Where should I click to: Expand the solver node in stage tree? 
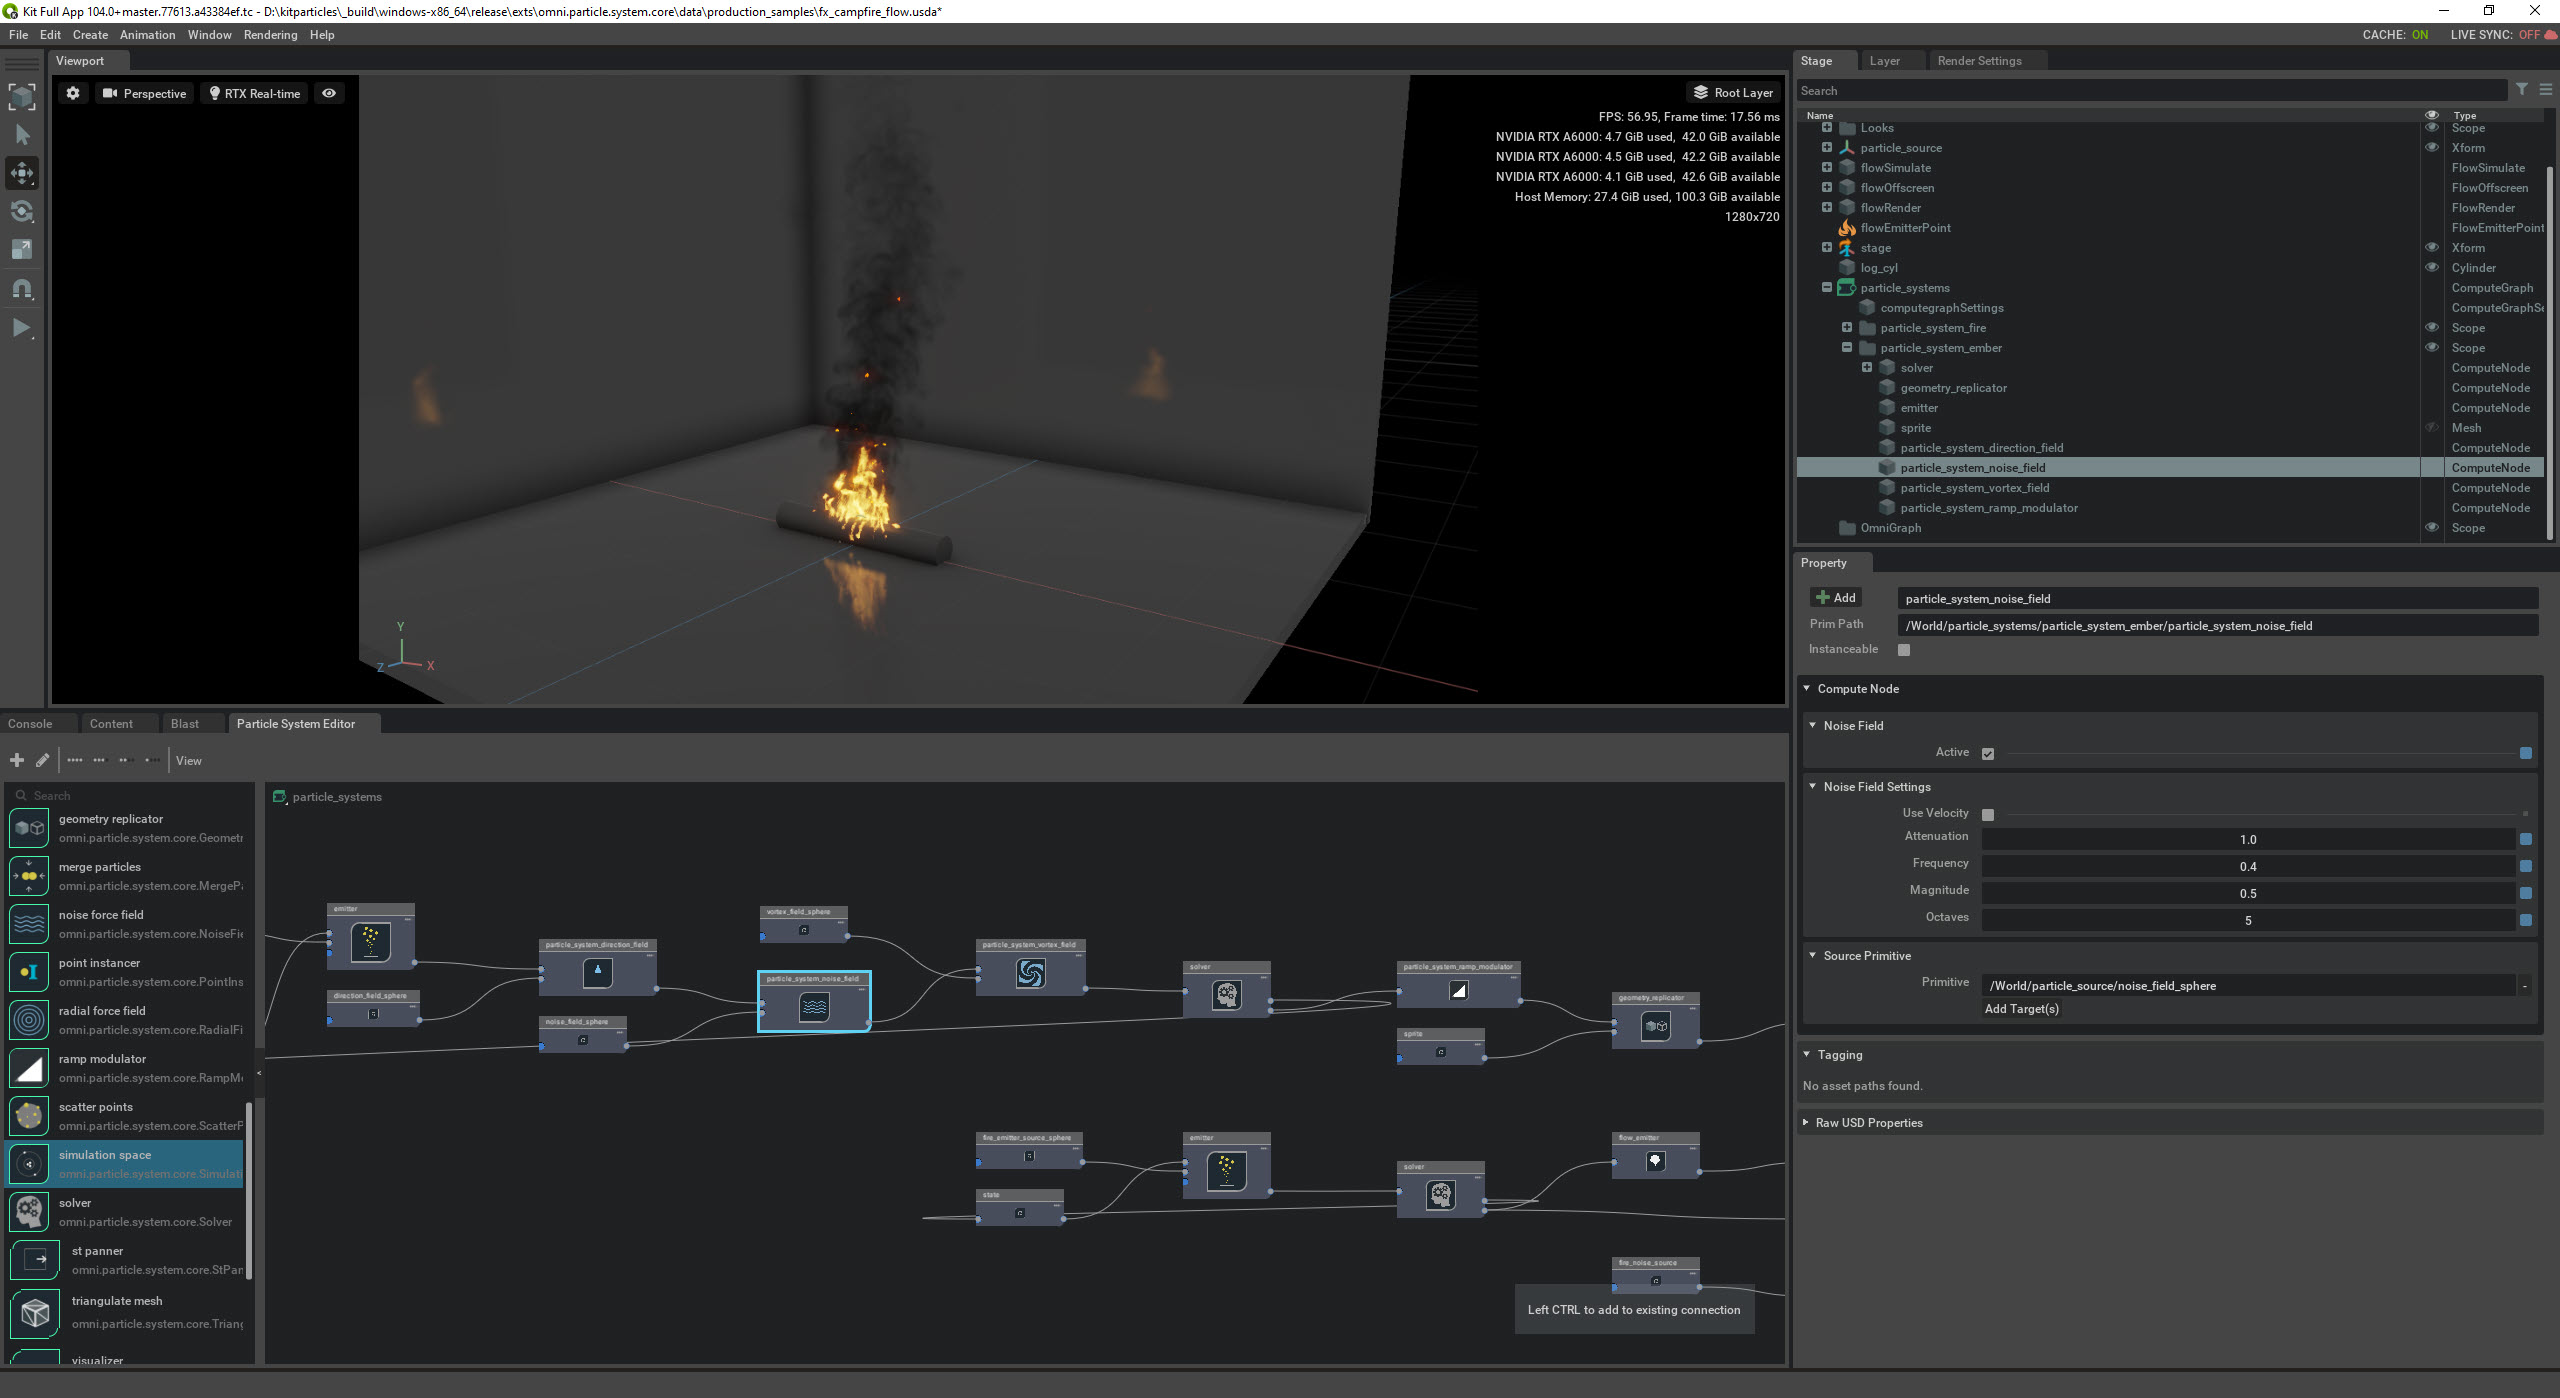click(x=1867, y=367)
